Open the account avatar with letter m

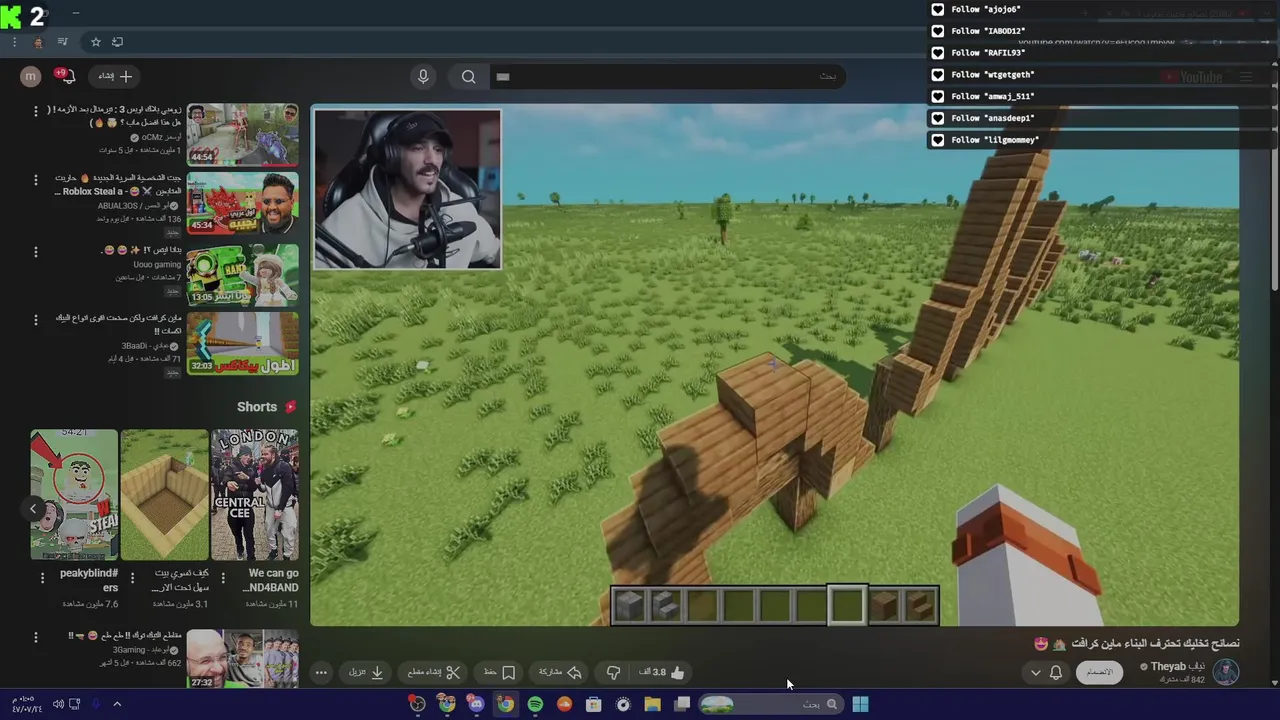pos(31,76)
